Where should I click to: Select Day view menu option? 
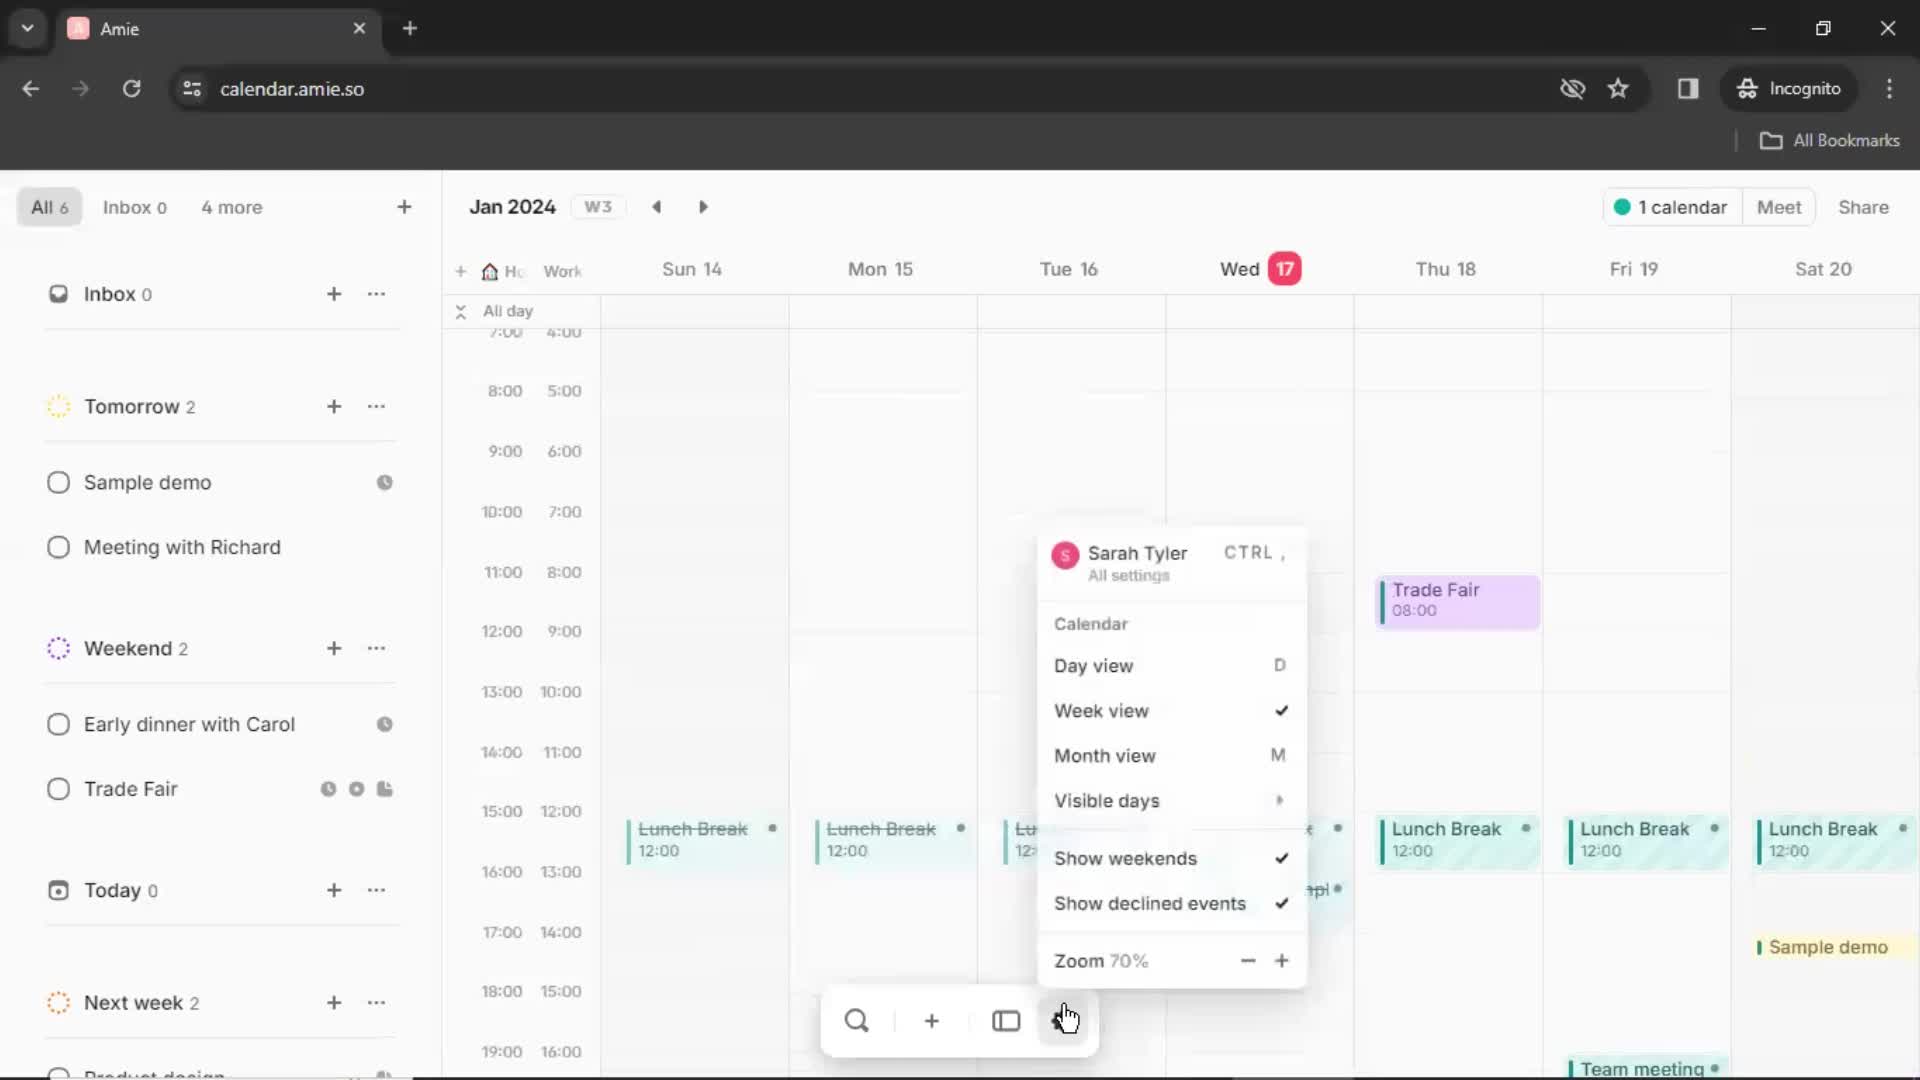pyautogui.click(x=1092, y=666)
